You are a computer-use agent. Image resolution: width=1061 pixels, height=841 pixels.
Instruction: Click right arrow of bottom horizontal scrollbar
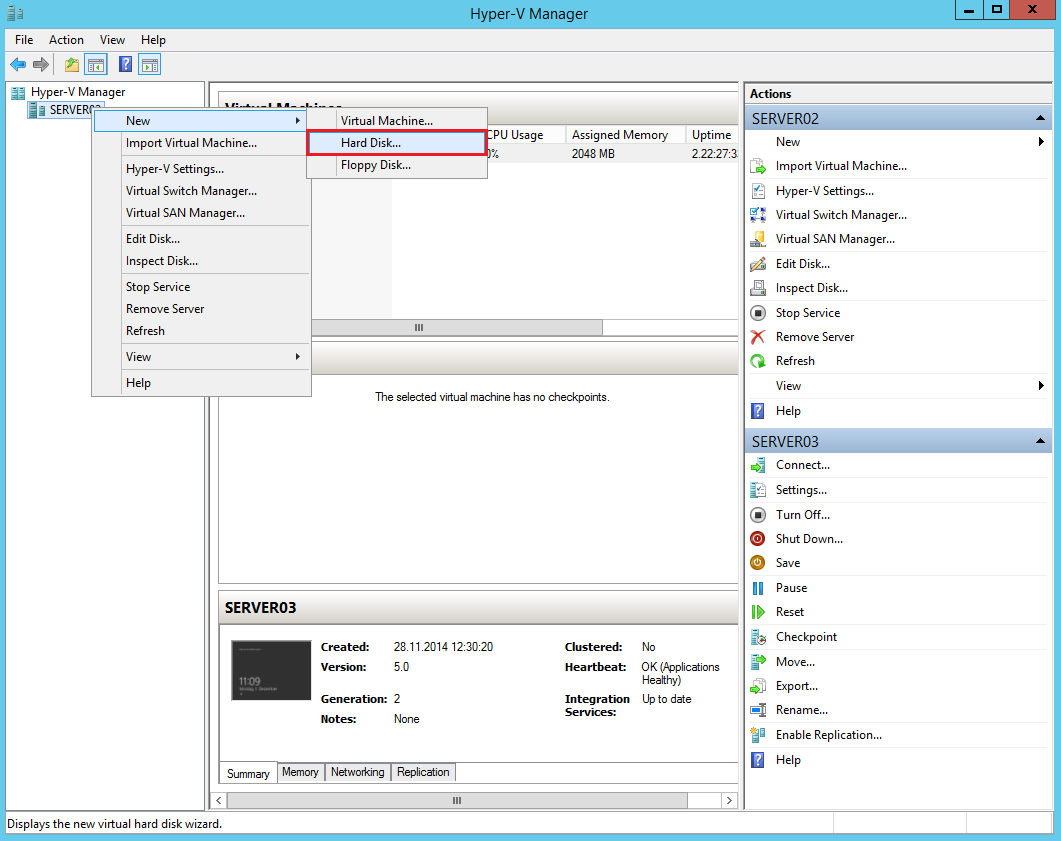coord(729,800)
